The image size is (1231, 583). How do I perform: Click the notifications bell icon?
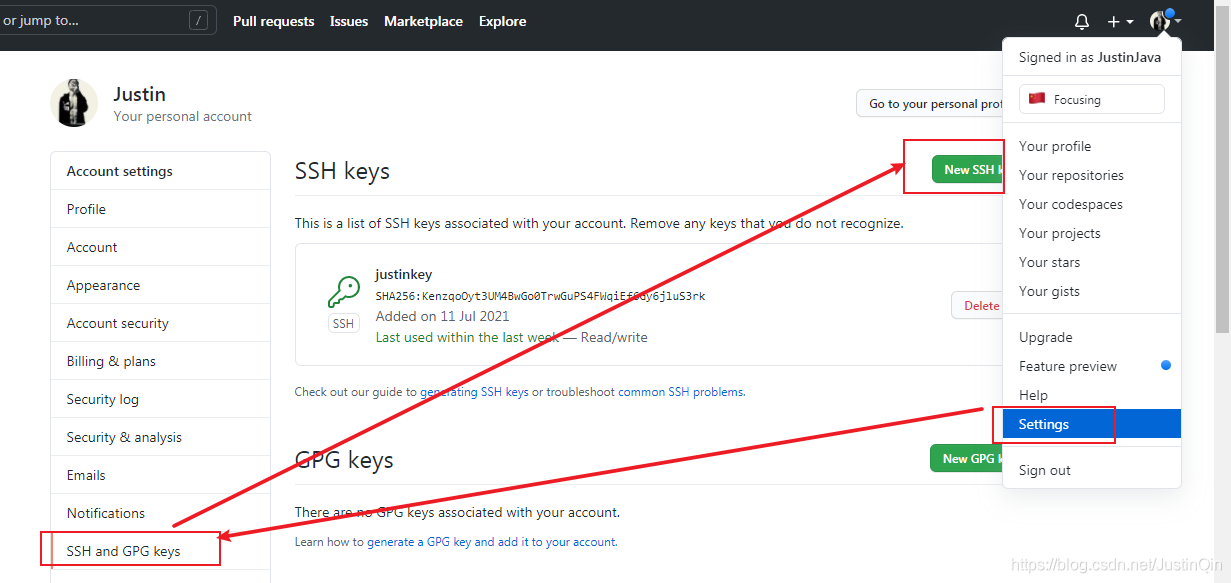(x=1082, y=21)
